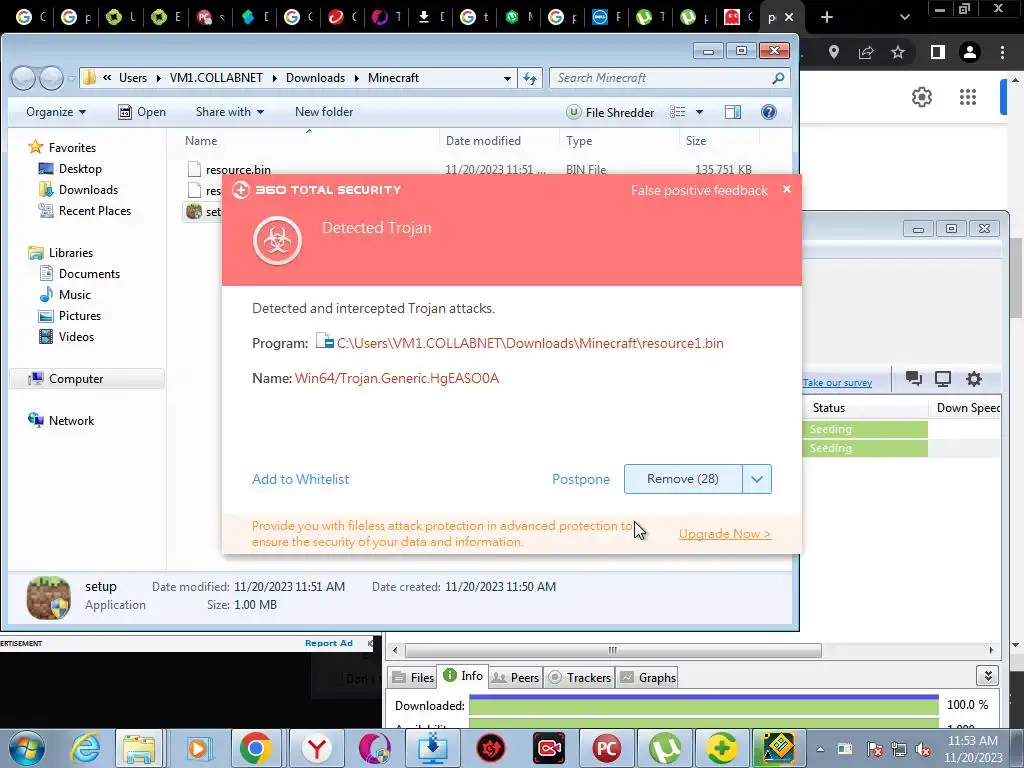1024x768 pixels.
Task: Click the refresh button beside the address bar
Action: [x=530, y=78]
